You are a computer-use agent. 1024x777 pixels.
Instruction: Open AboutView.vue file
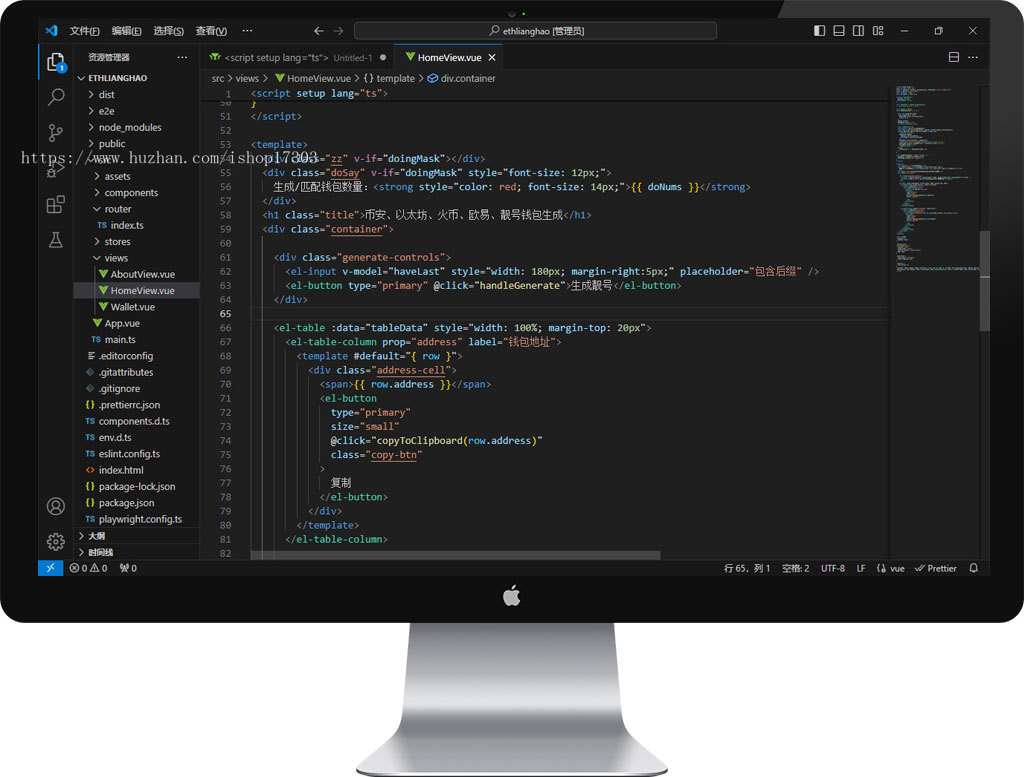click(x=142, y=274)
